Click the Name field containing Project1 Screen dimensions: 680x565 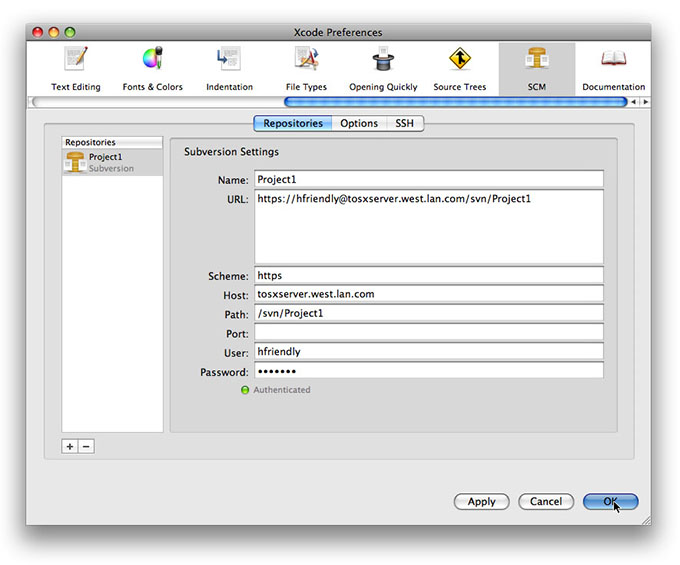428,179
